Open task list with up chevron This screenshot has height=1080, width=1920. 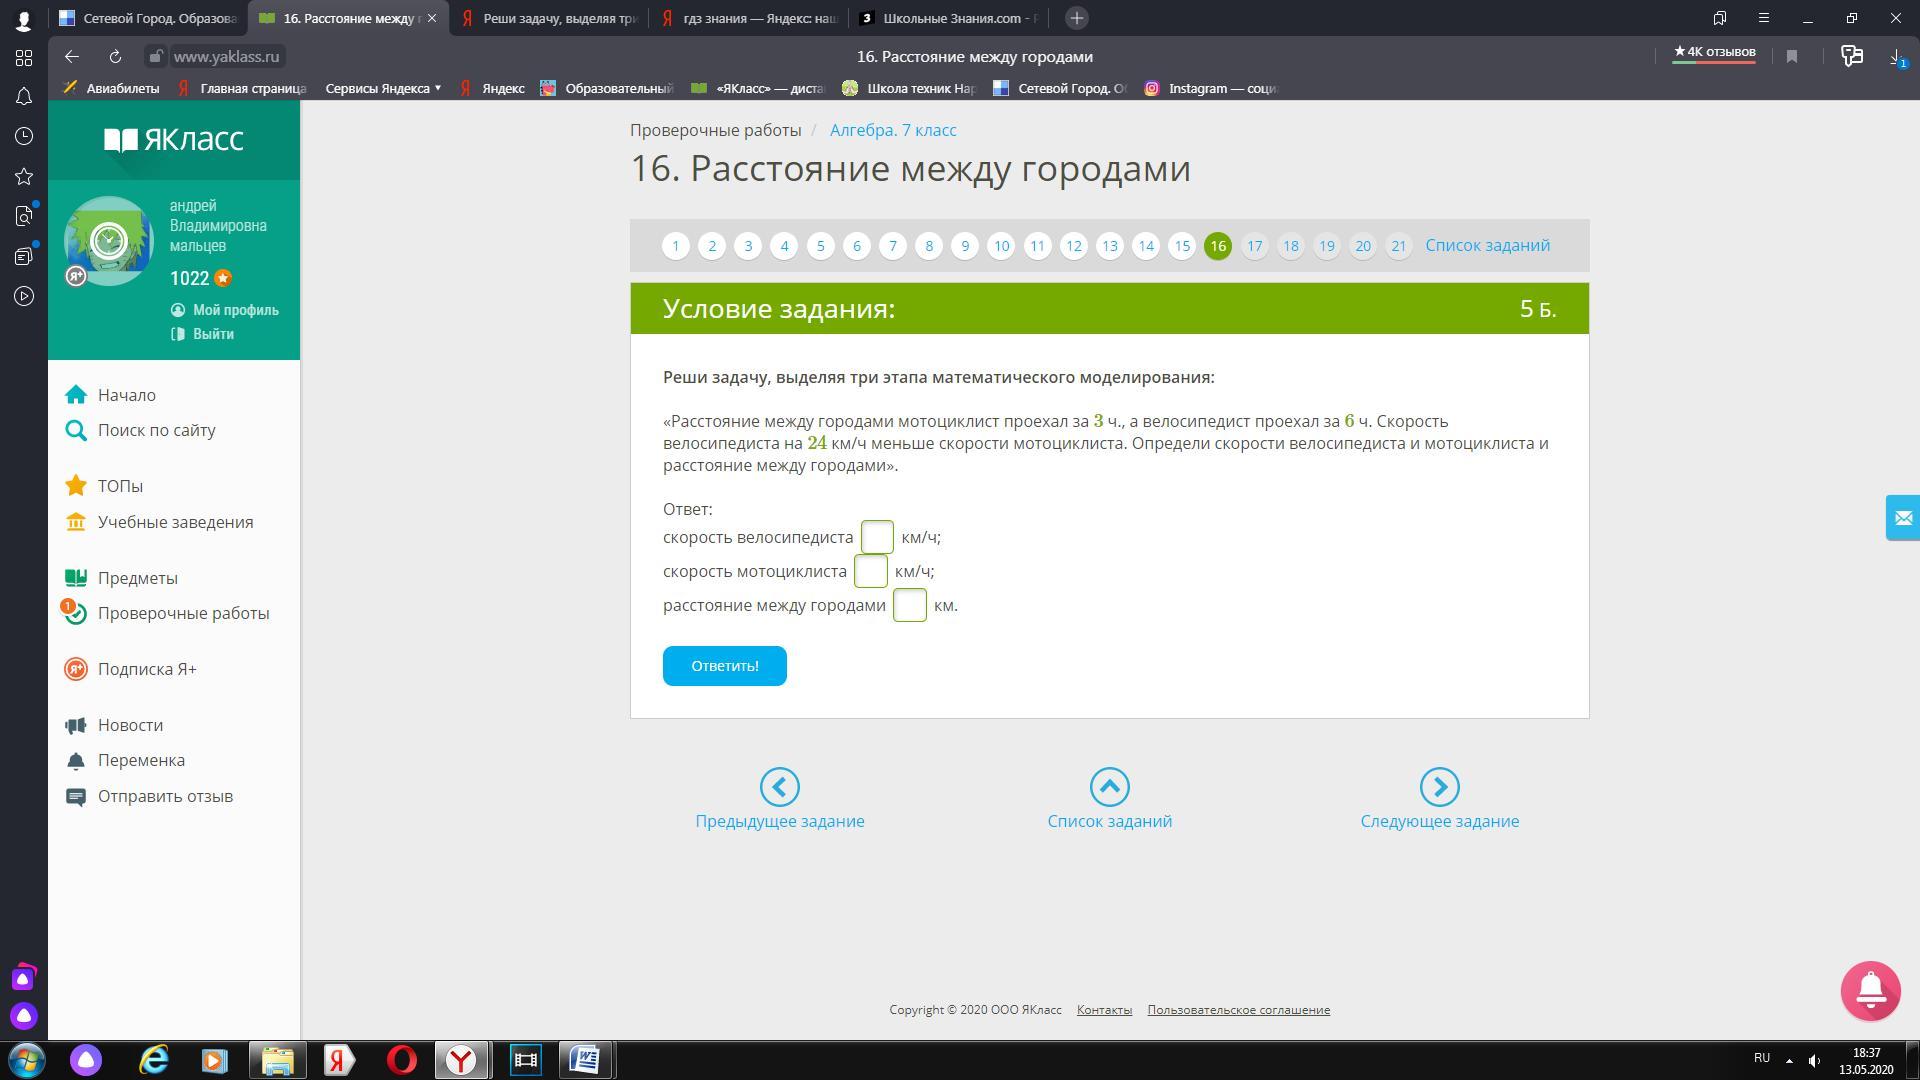click(1109, 787)
